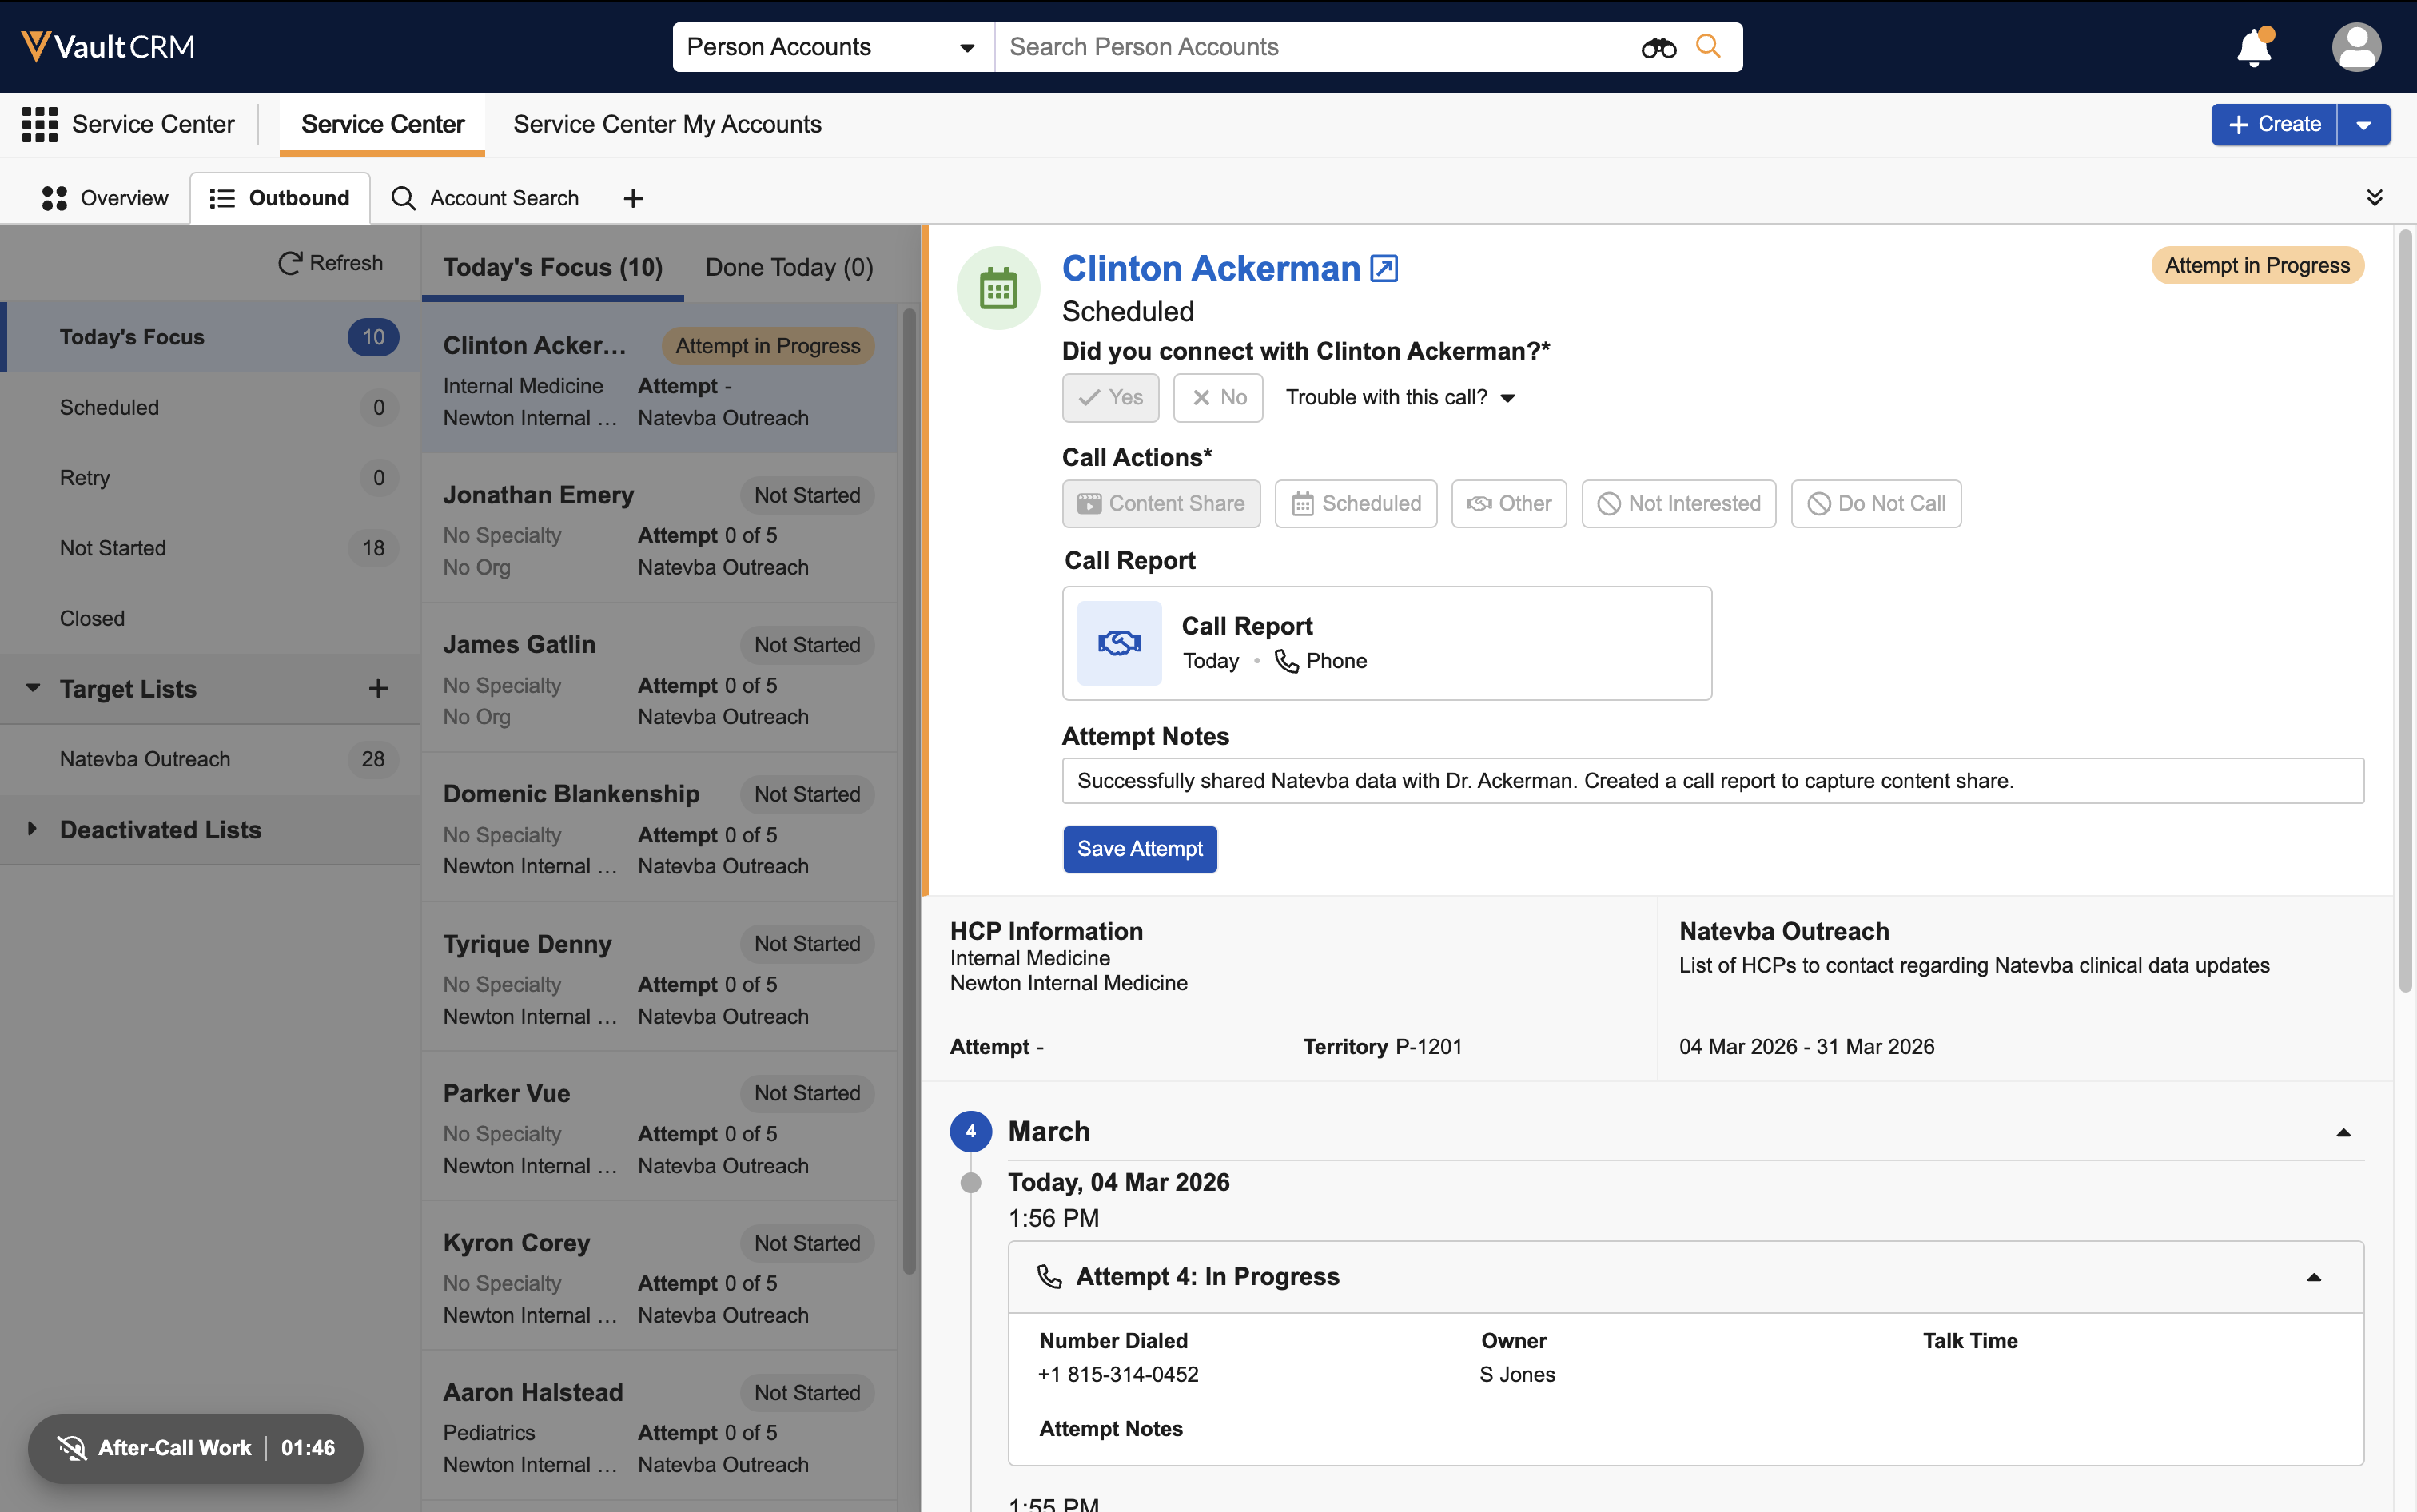Open Clinton Ackerman record in new window icon

[1384, 268]
